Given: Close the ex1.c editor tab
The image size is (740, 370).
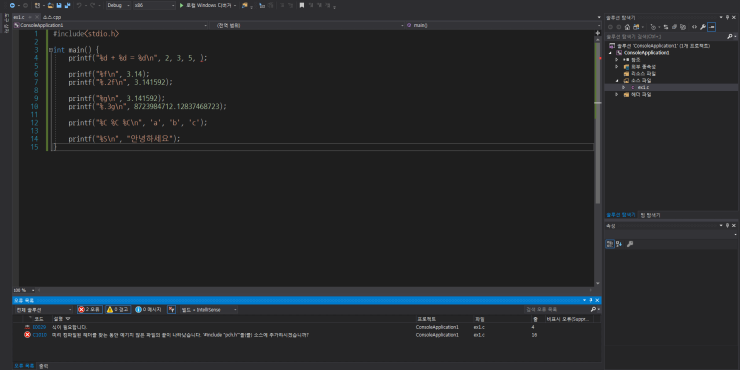Looking at the screenshot, I should (x=37, y=17).
